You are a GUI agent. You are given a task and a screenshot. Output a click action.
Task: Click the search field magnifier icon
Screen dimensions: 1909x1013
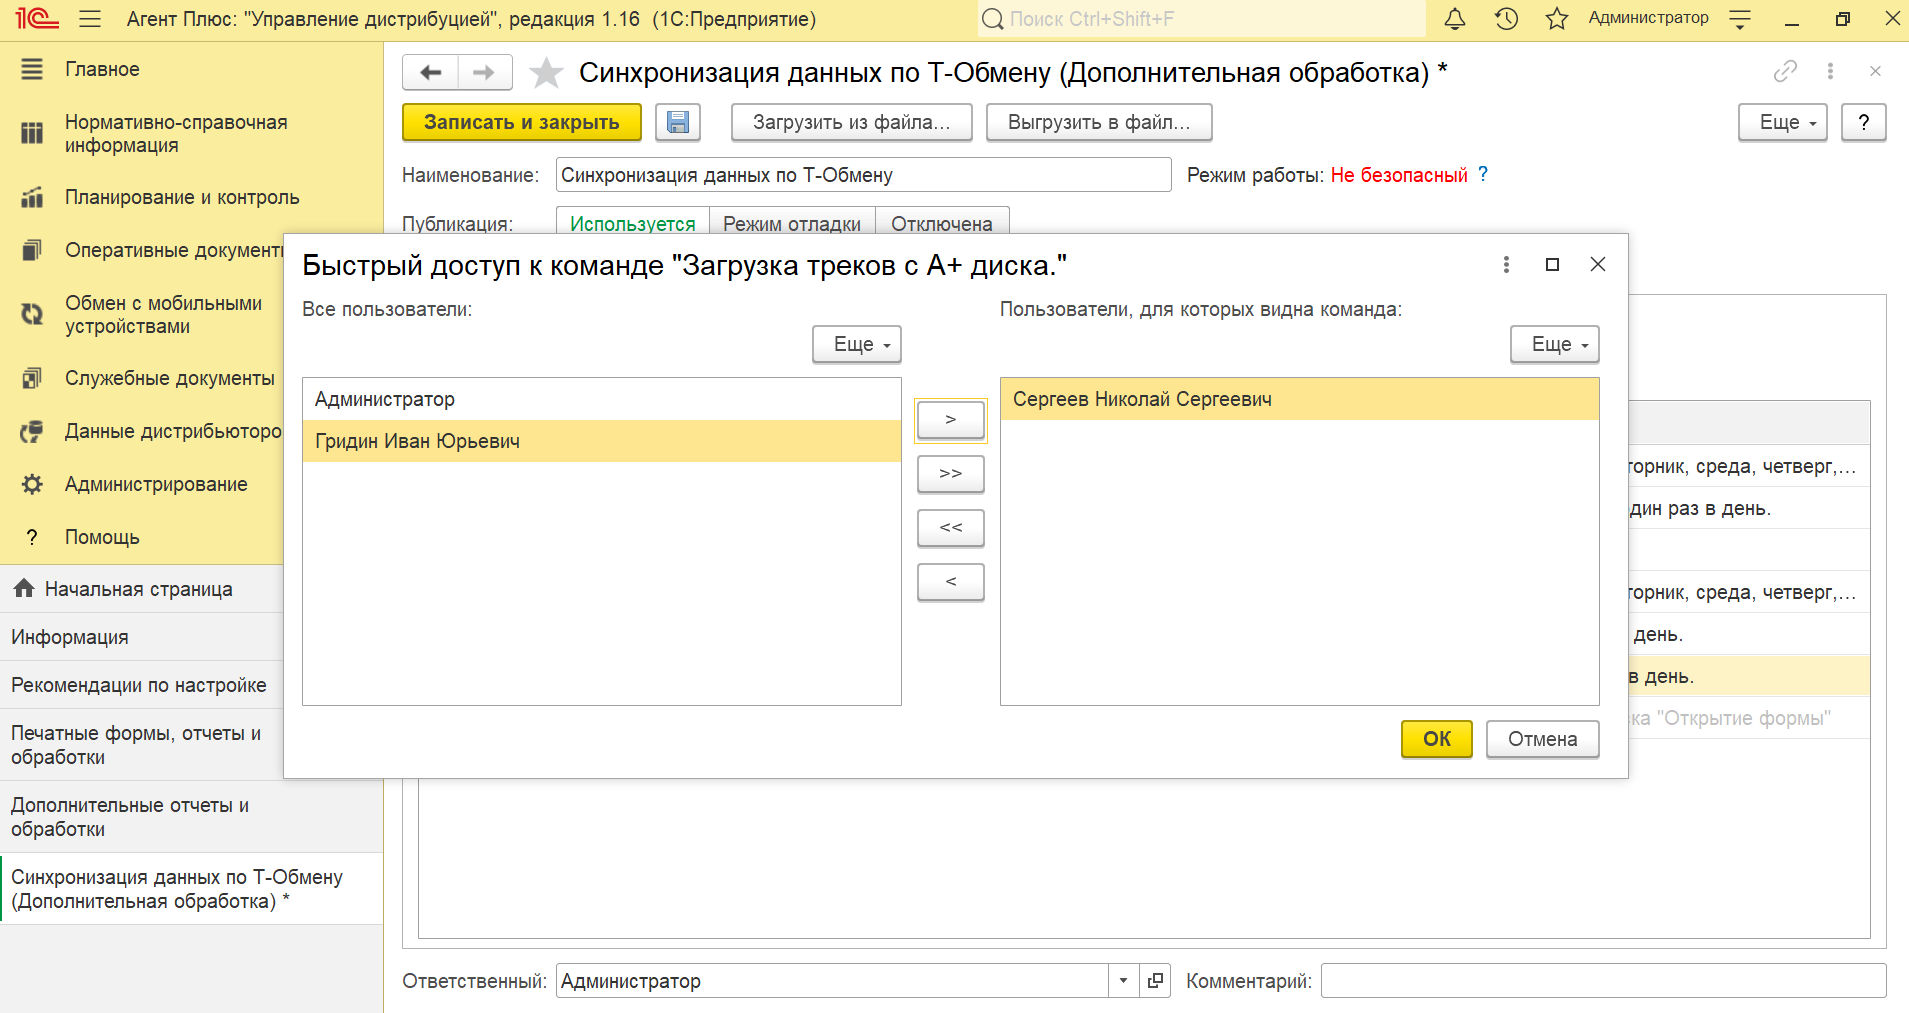992,19
